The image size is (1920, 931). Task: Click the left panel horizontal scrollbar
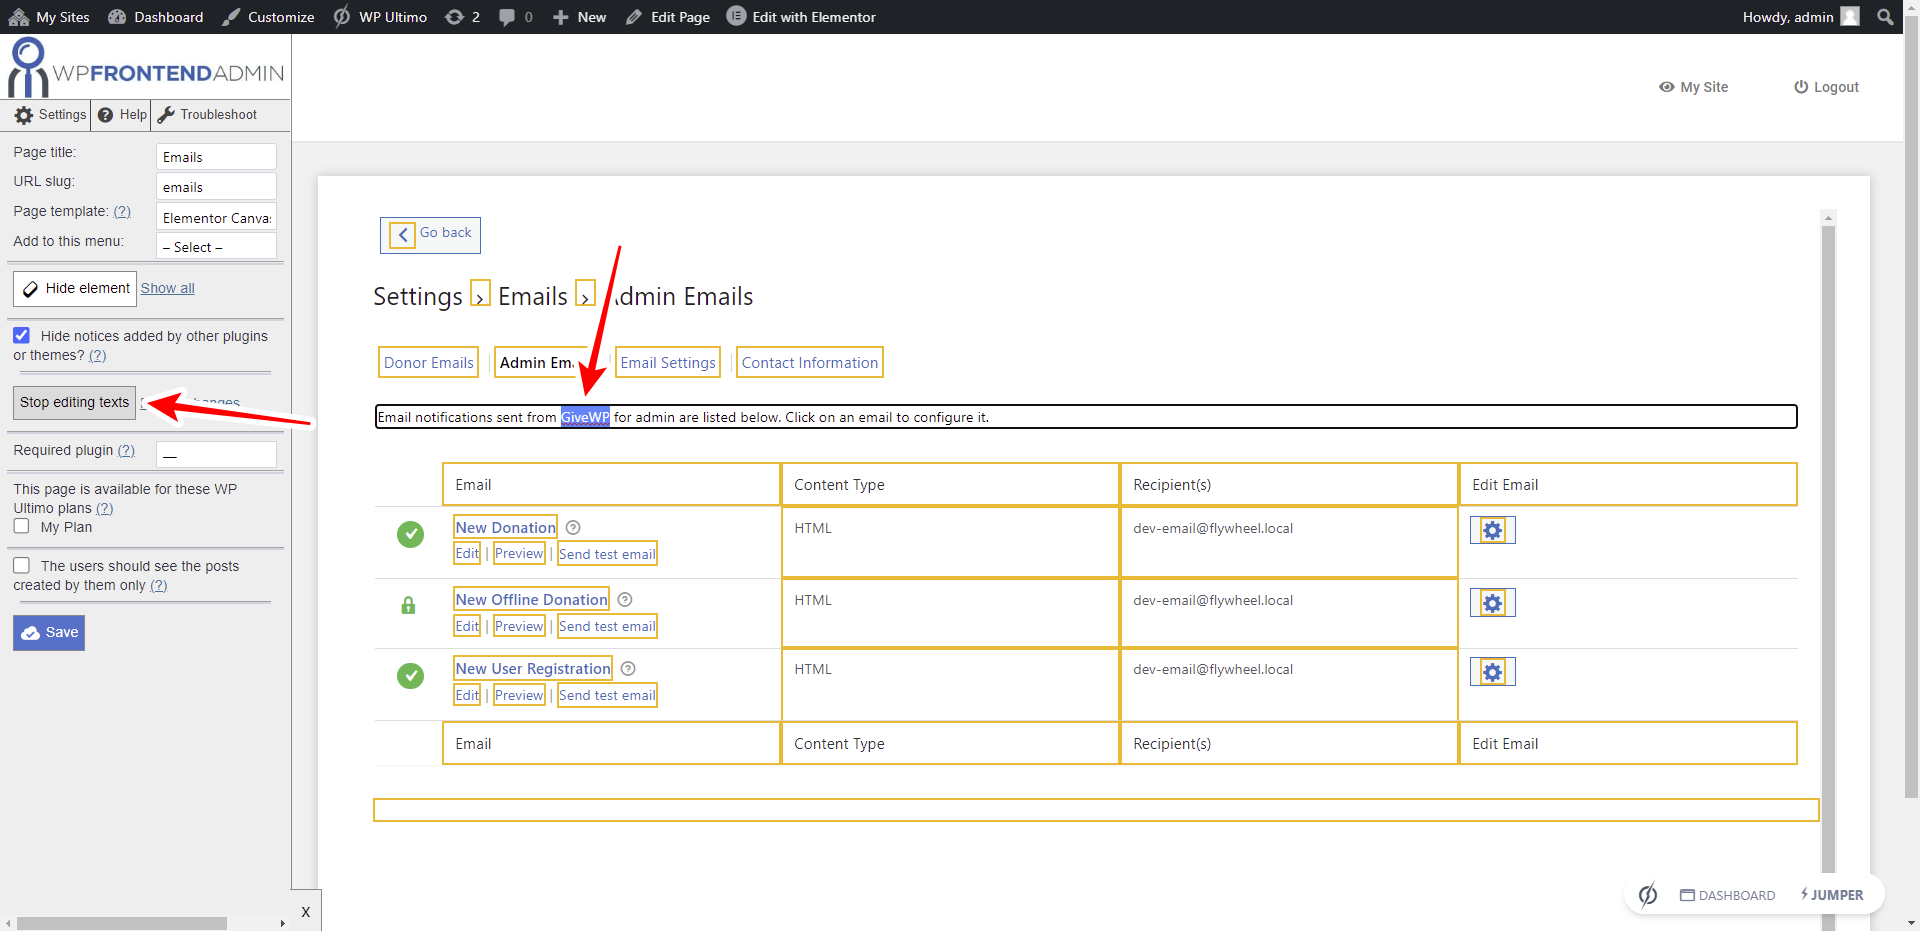[122, 923]
